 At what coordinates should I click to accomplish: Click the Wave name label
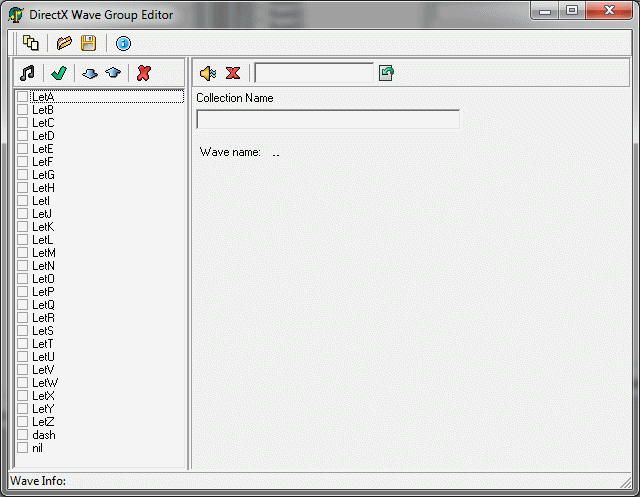coord(230,152)
